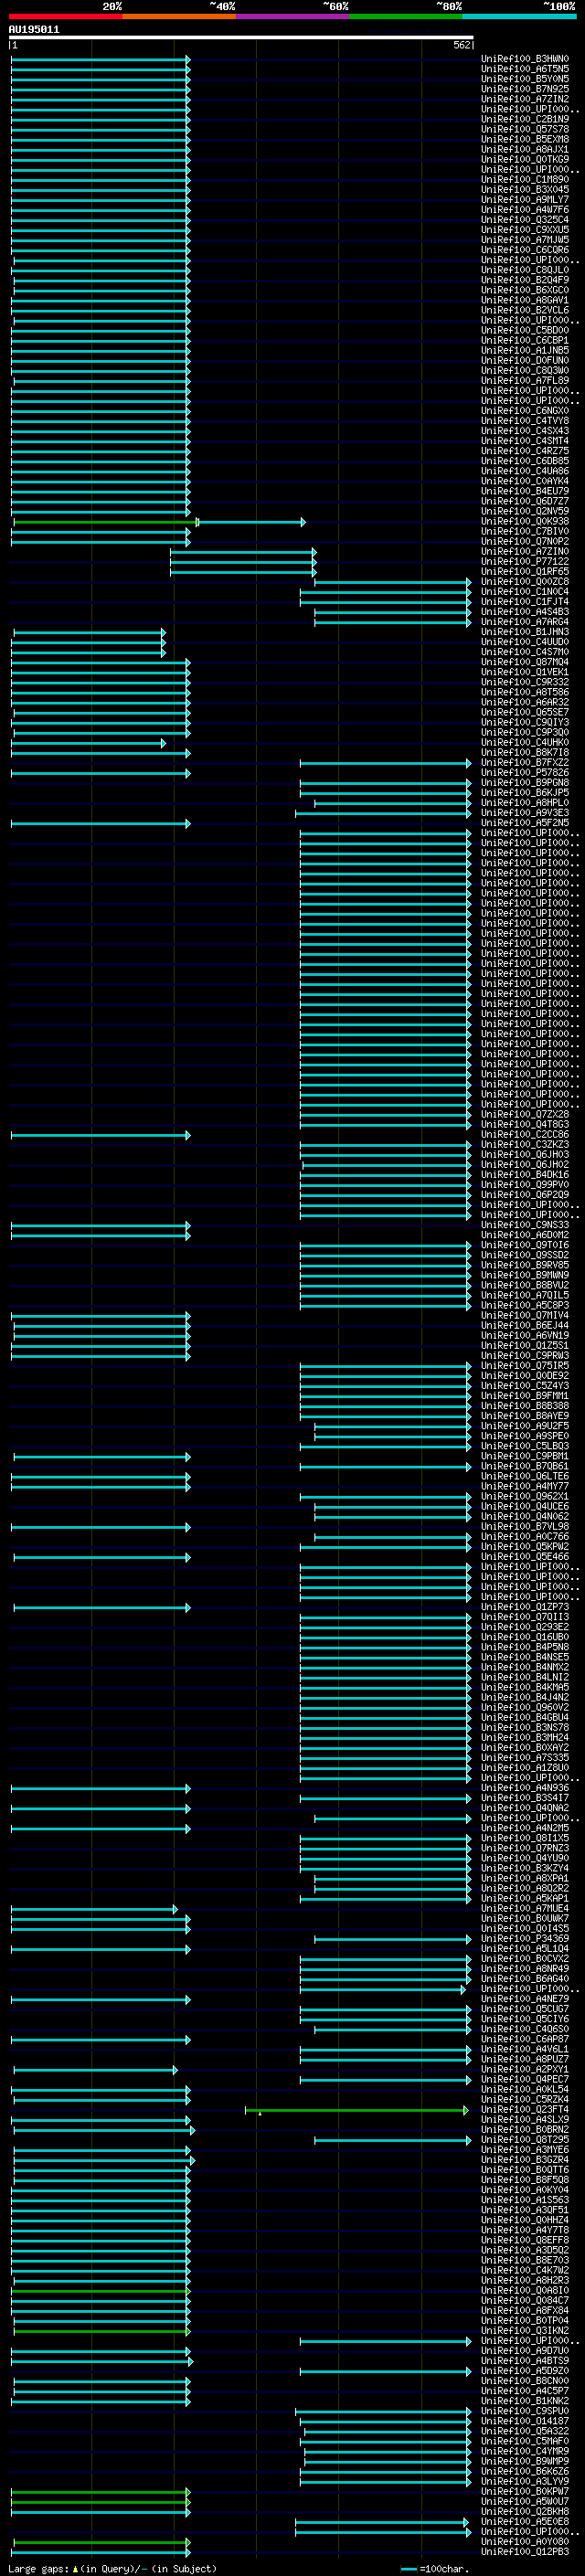The height and width of the screenshot is (2576, 585).
Task: Click the purple ~60% identity legend segment
Action: pyautogui.click(x=292, y=16)
